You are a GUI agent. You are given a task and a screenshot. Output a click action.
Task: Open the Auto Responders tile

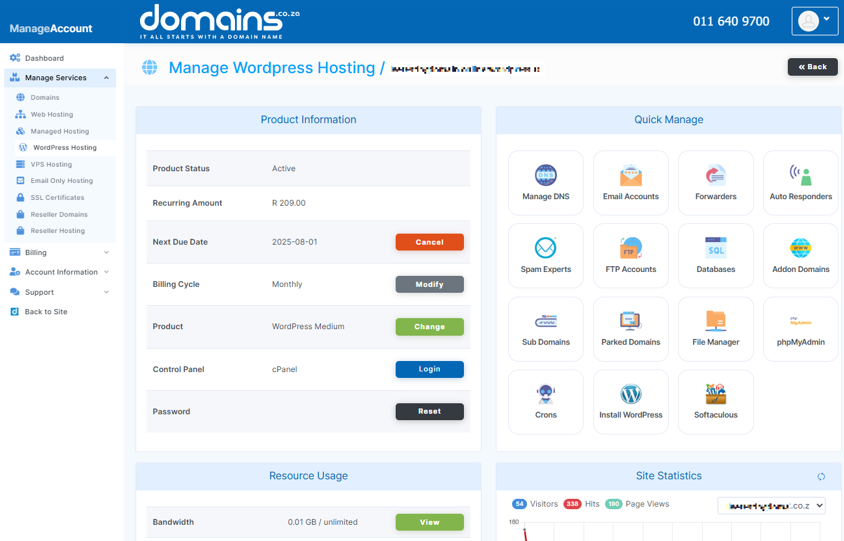click(x=800, y=182)
